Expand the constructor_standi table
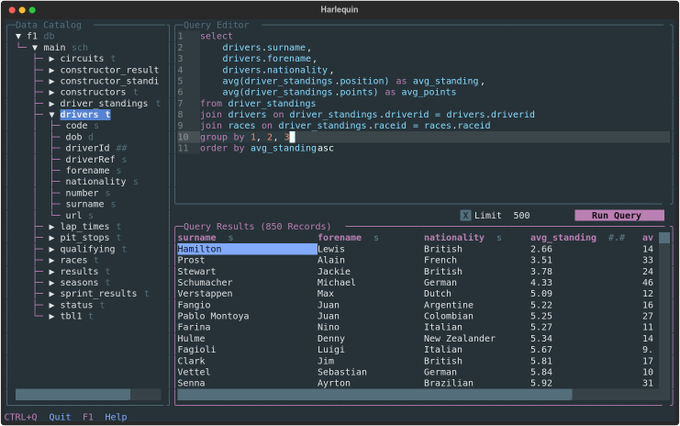Screen dimensions: 680x426 pyautogui.click(x=52, y=81)
